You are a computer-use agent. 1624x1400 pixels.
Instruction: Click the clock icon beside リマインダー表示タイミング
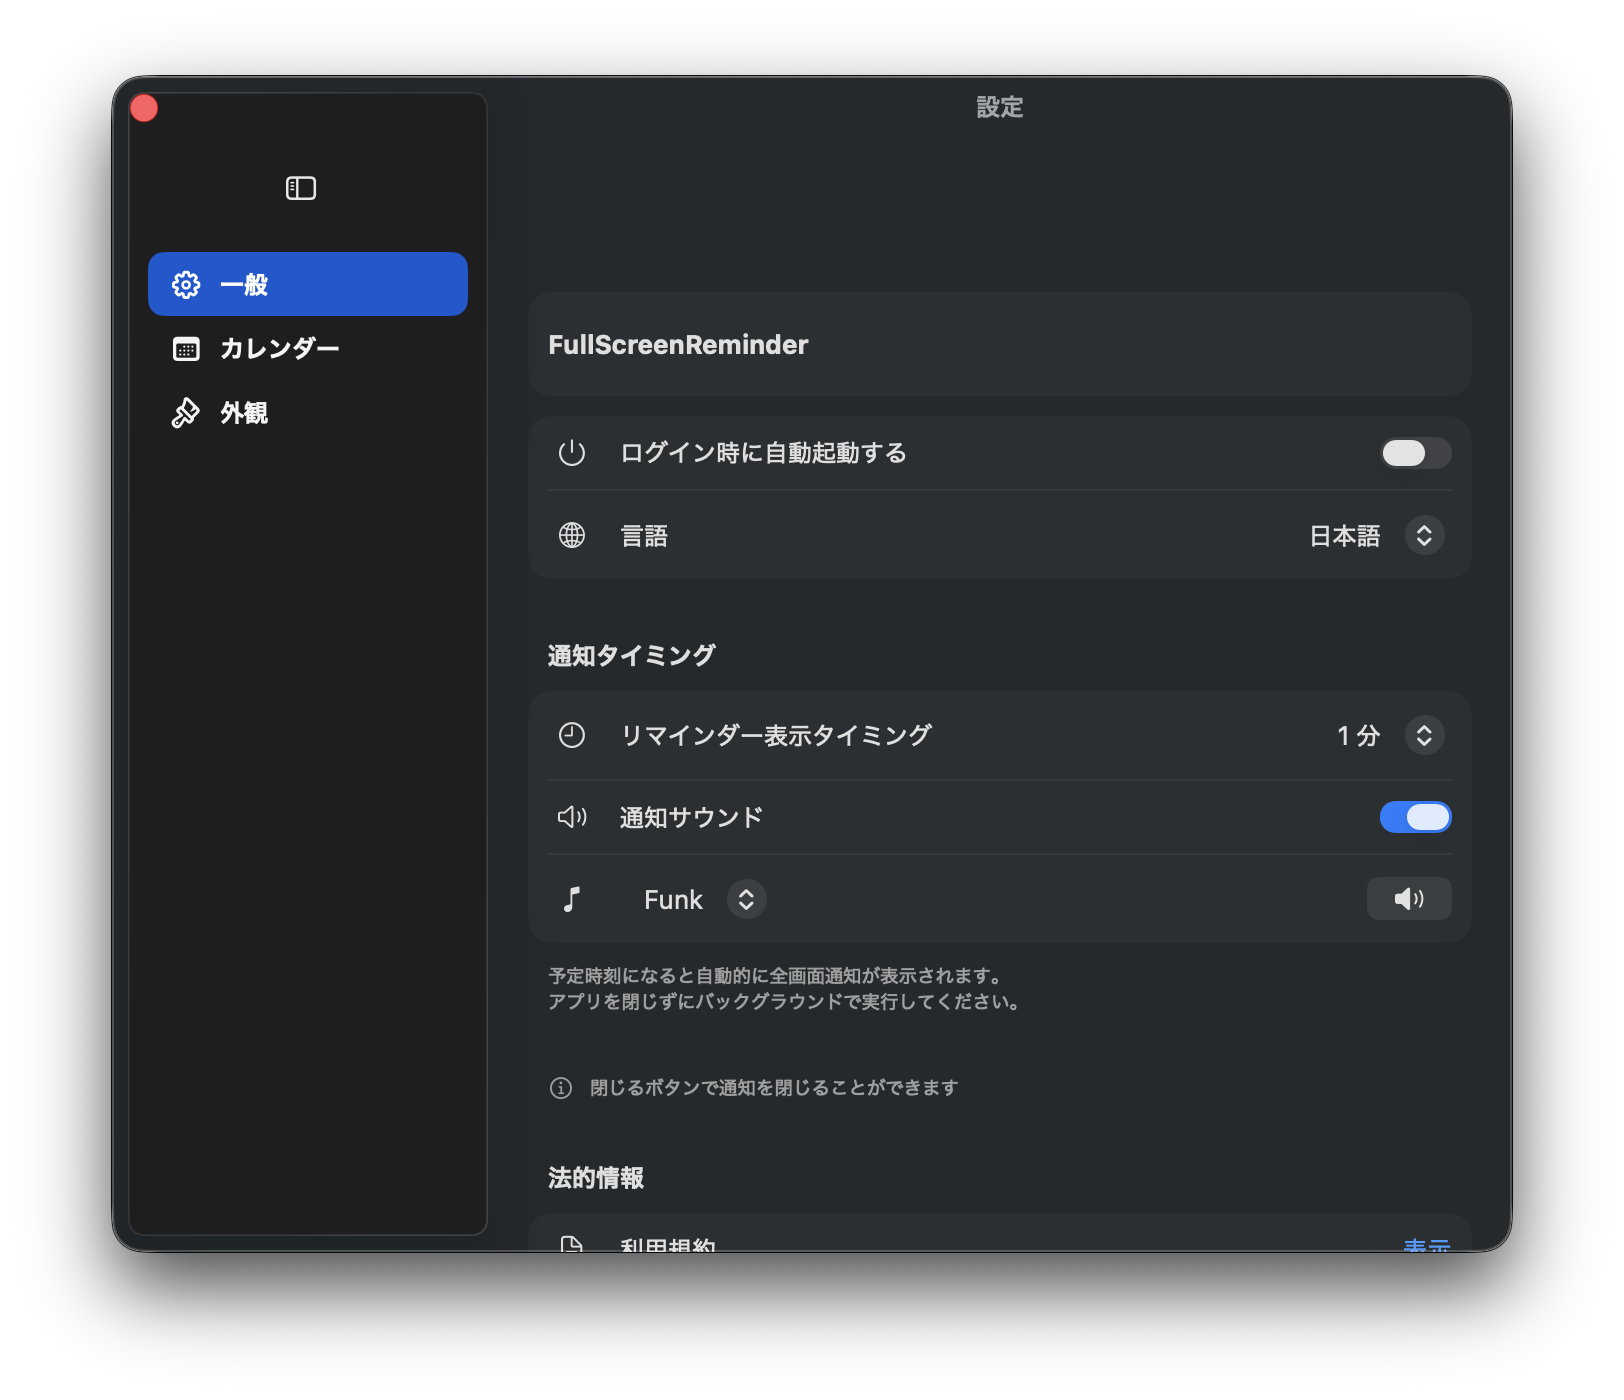click(571, 735)
